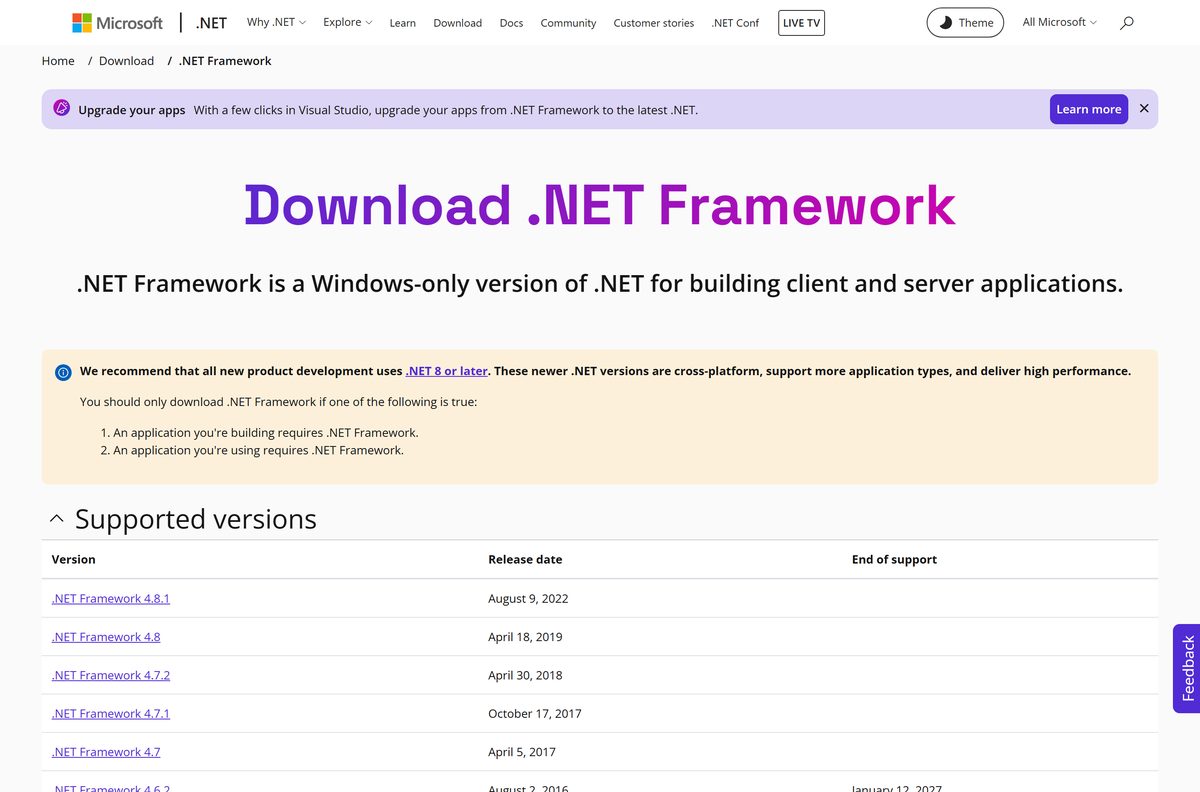1200x792 pixels.
Task: Open the Learn nav item
Action: pos(403,23)
